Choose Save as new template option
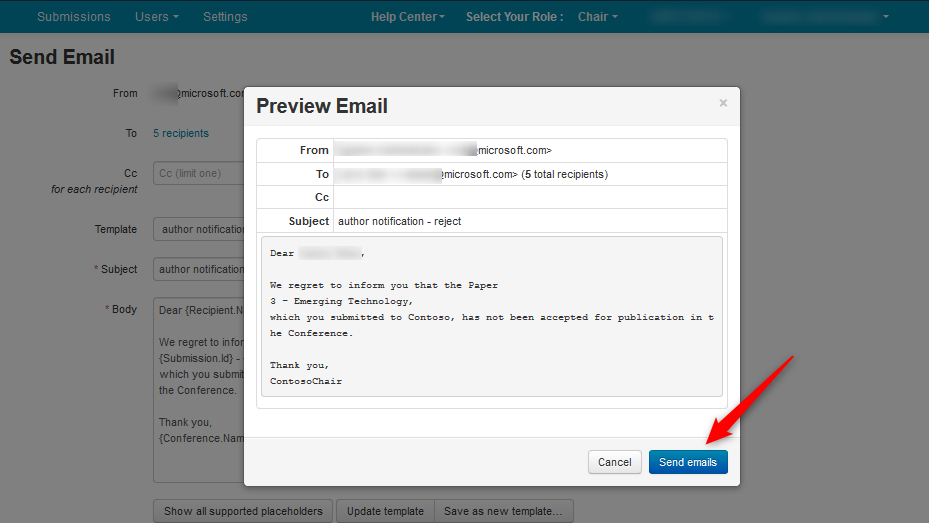This screenshot has height=523, width=929. click(503, 511)
